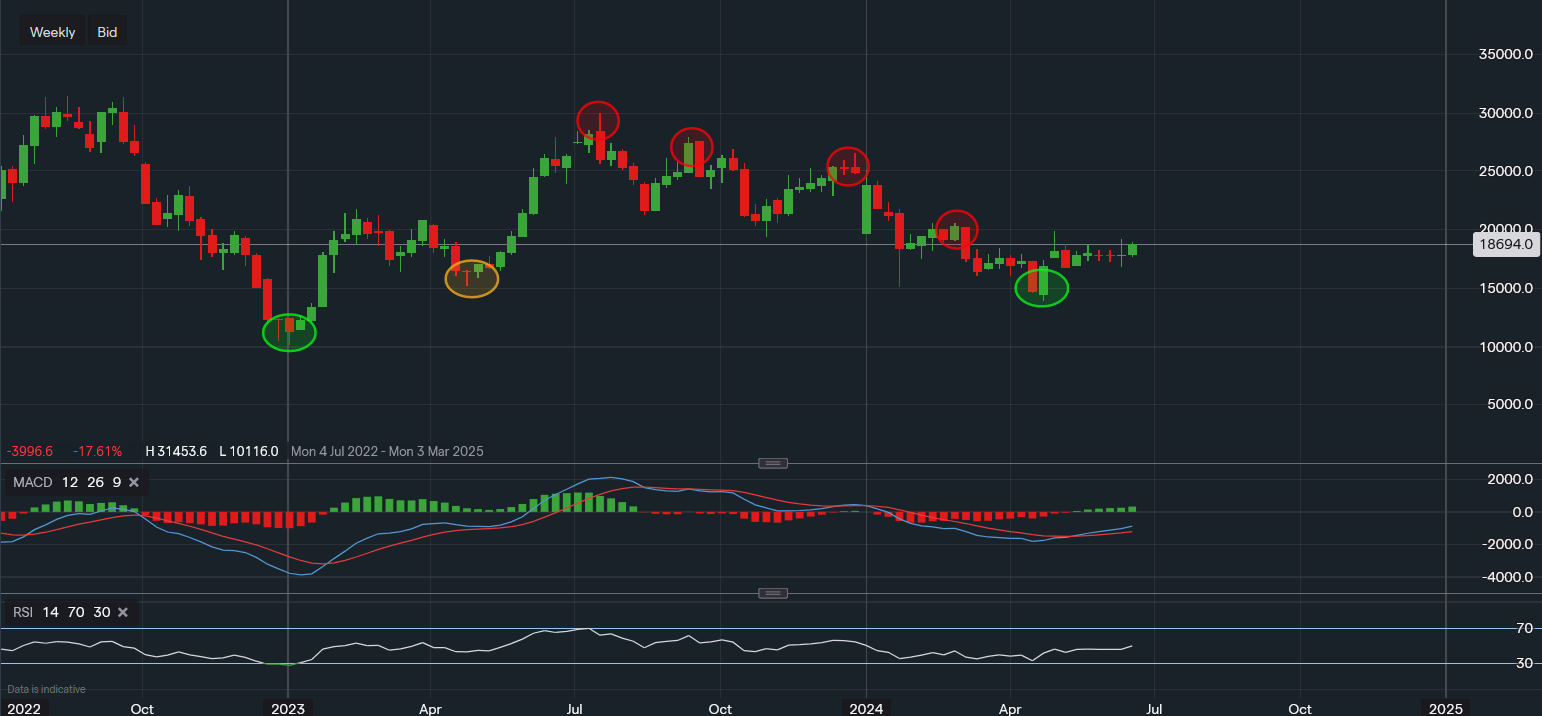Click the resize handle above the RSI panel

click(x=773, y=593)
